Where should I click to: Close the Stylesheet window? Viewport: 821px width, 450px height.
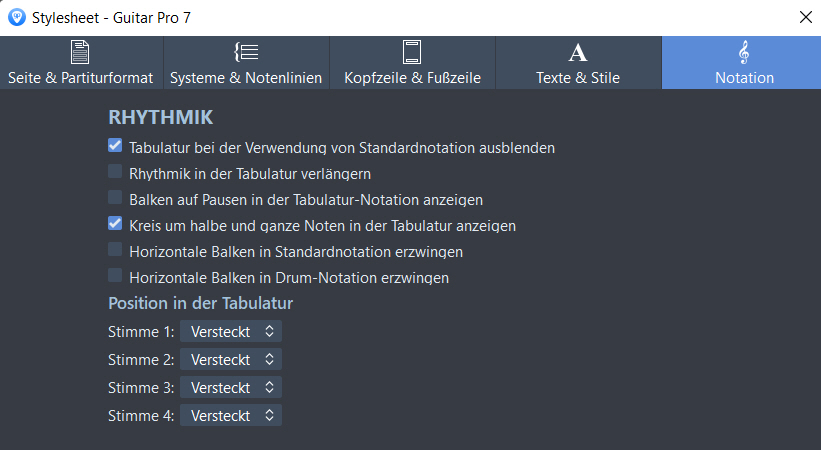[805, 16]
